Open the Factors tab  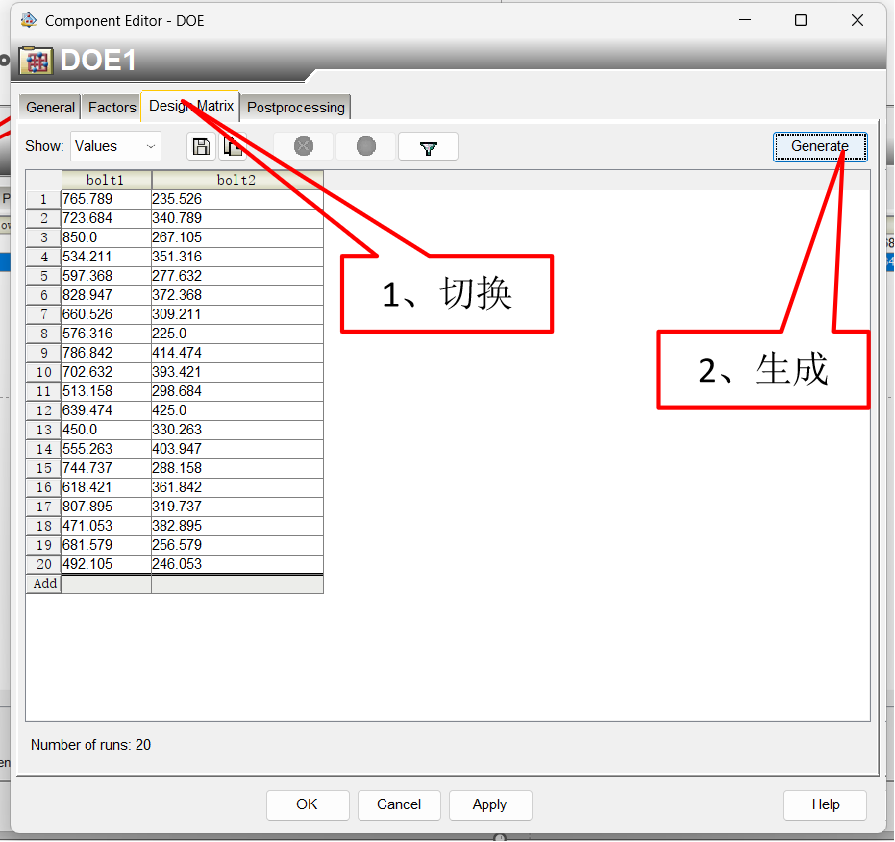pos(112,107)
